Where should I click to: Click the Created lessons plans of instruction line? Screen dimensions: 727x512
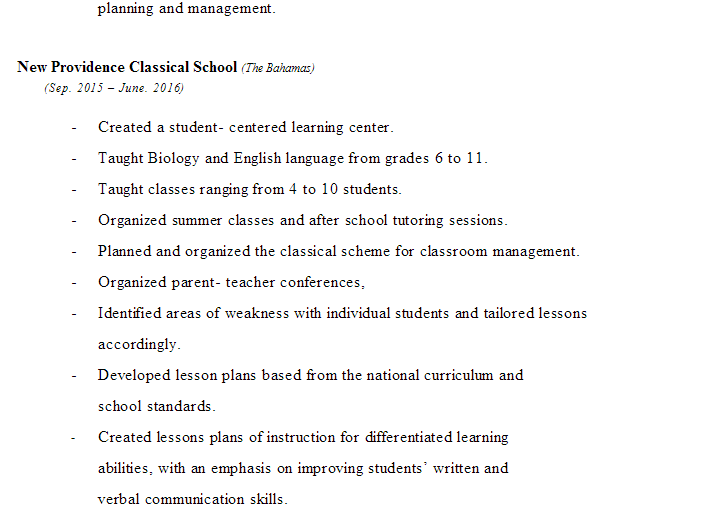(x=303, y=437)
